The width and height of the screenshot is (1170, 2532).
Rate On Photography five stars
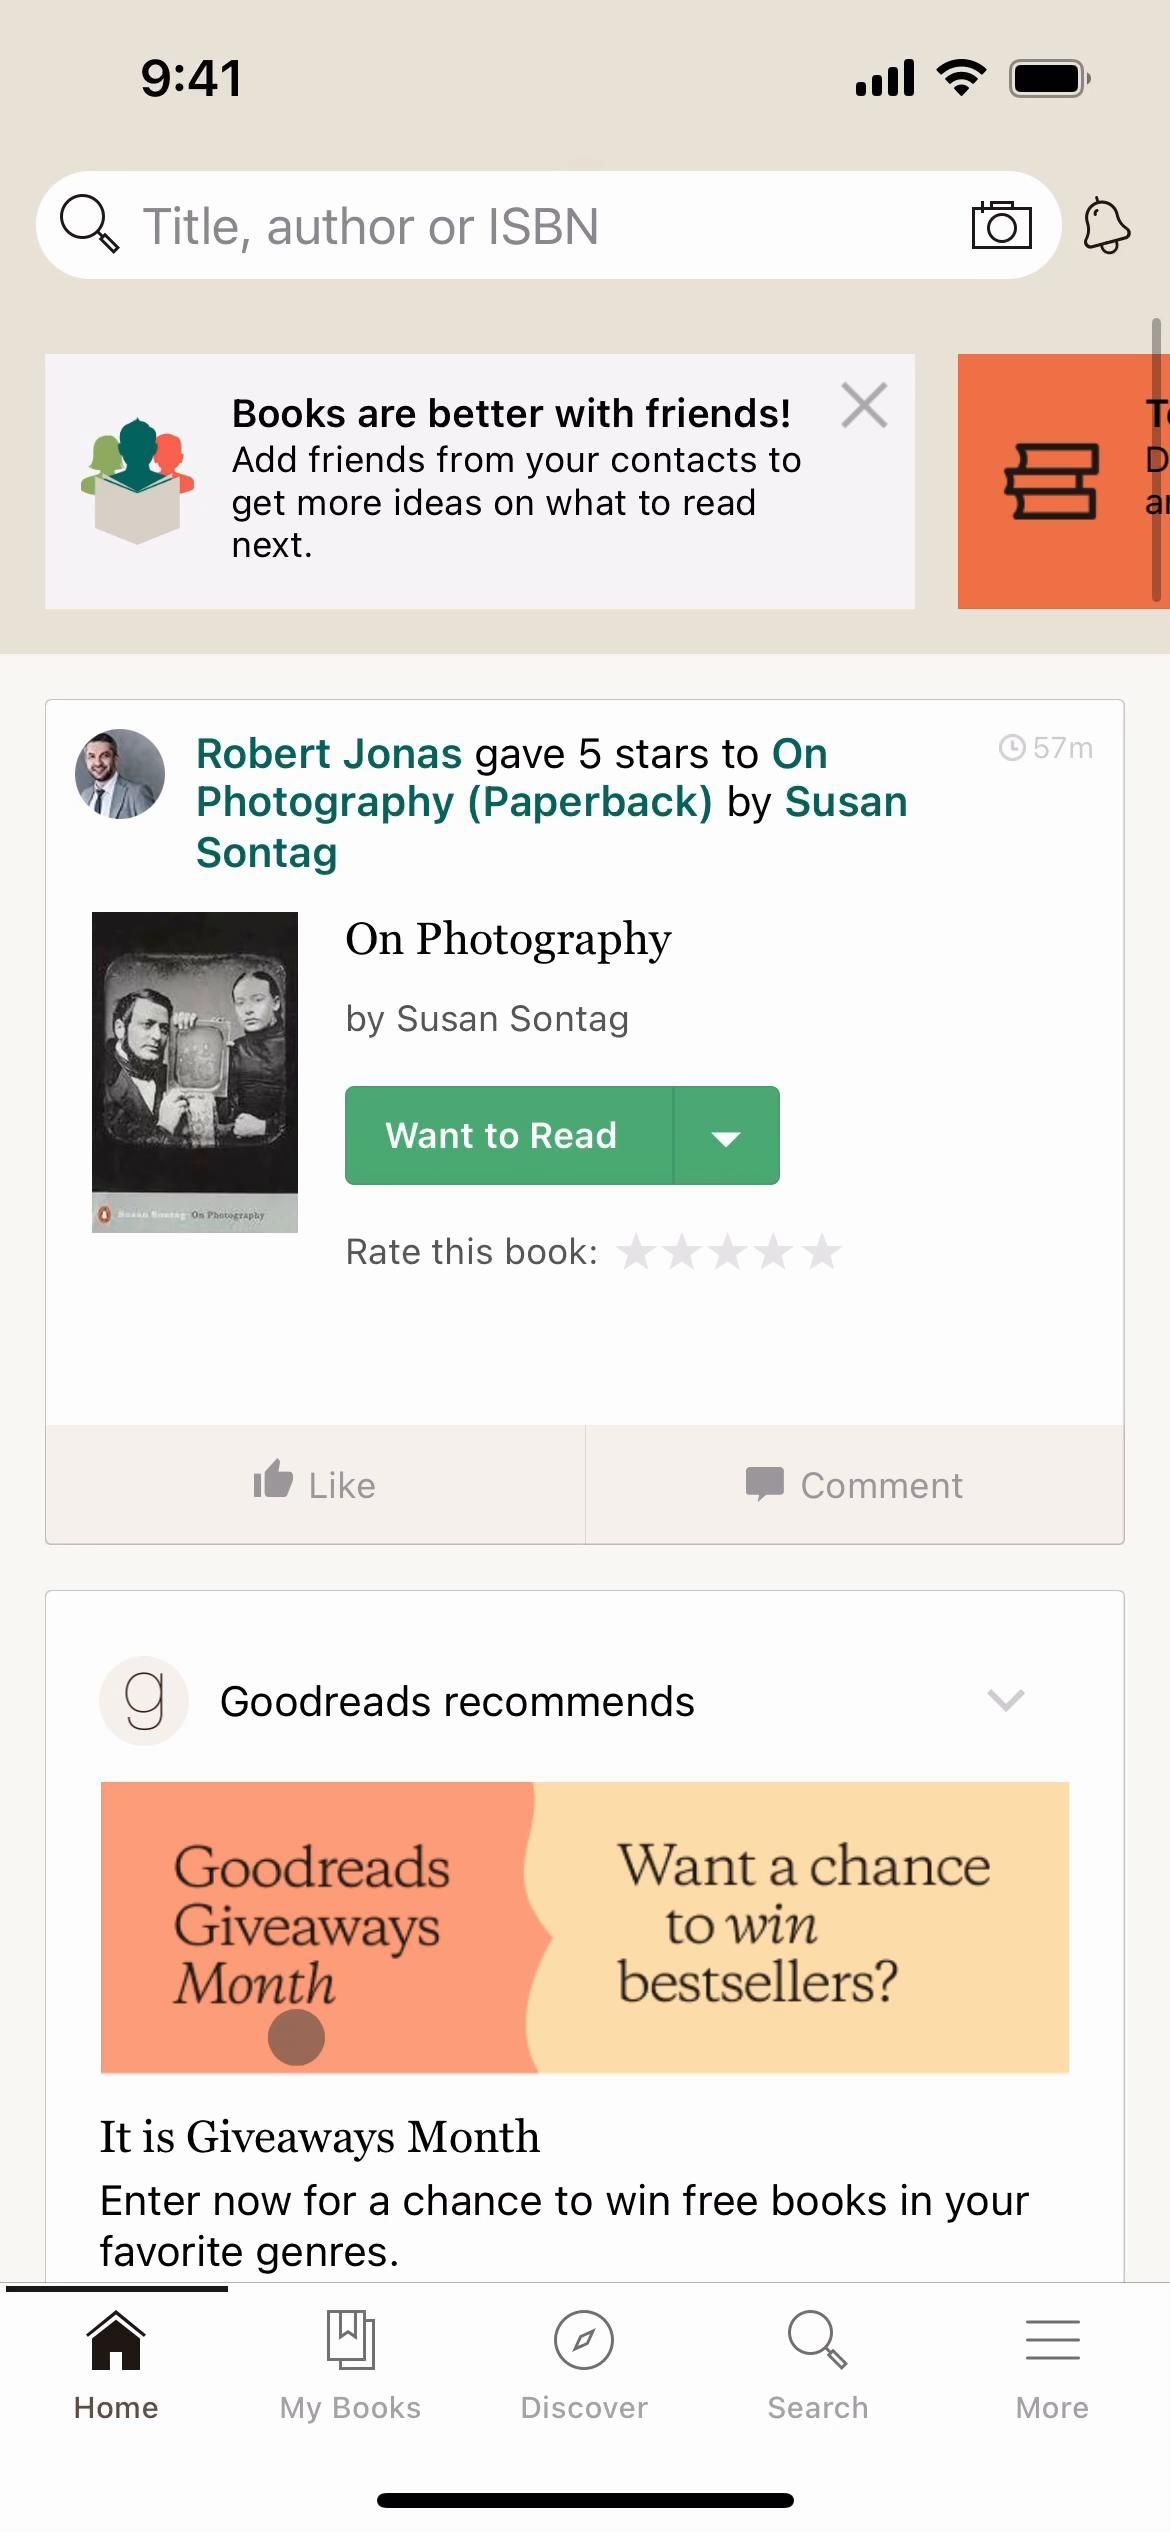pyautogui.click(x=822, y=1252)
